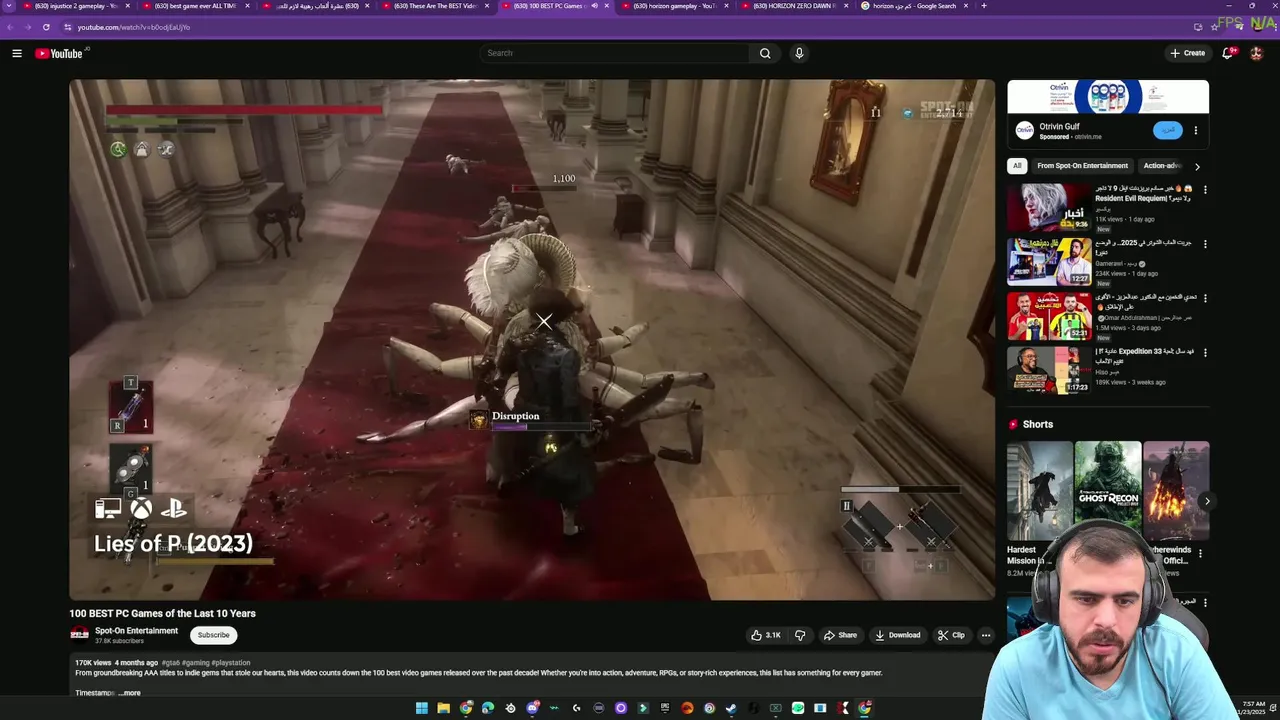Open File Explorer from taskbar
This screenshot has height=720, width=1280.
[x=444, y=708]
